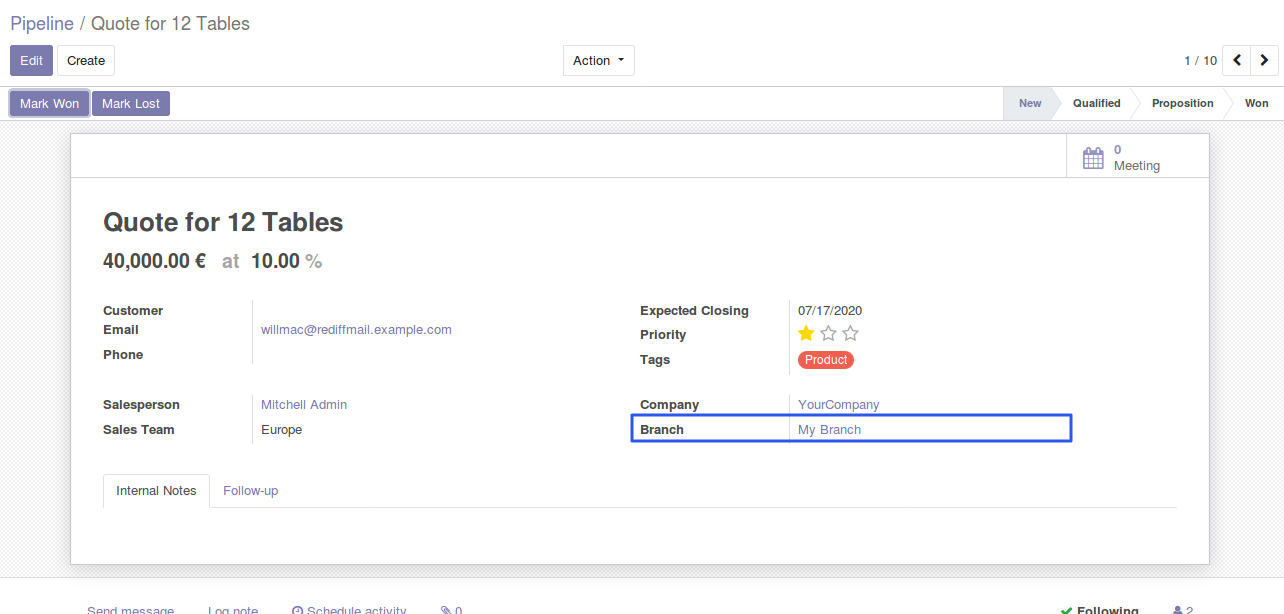Open the Action dropdown menu
Viewport: 1284px width, 614px height.
(x=598, y=61)
